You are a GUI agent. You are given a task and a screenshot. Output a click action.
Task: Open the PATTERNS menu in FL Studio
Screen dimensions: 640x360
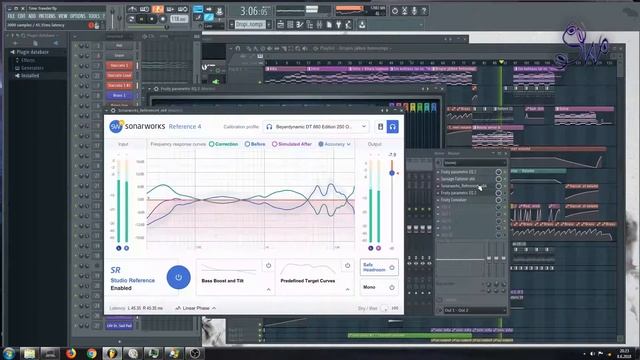tap(47, 16)
